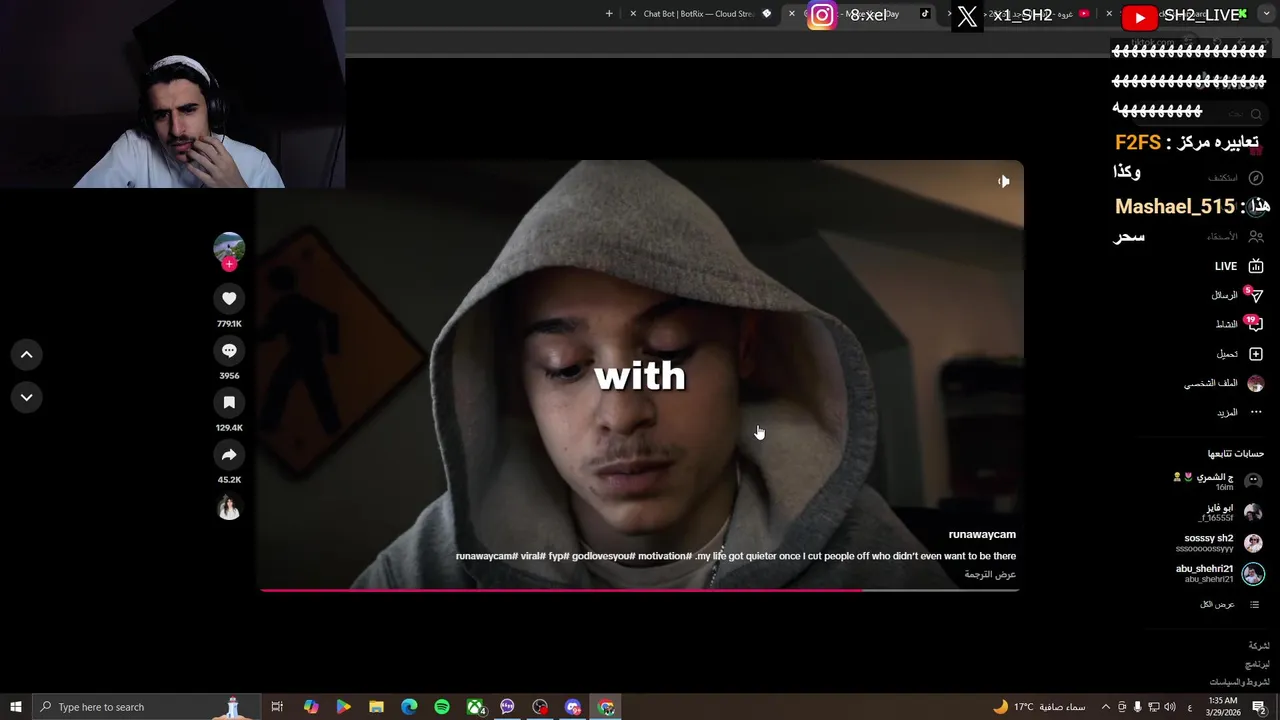Close the Chat Bot BotRix tab
This screenshot has height=720, width=1280.
pos(633,14)
